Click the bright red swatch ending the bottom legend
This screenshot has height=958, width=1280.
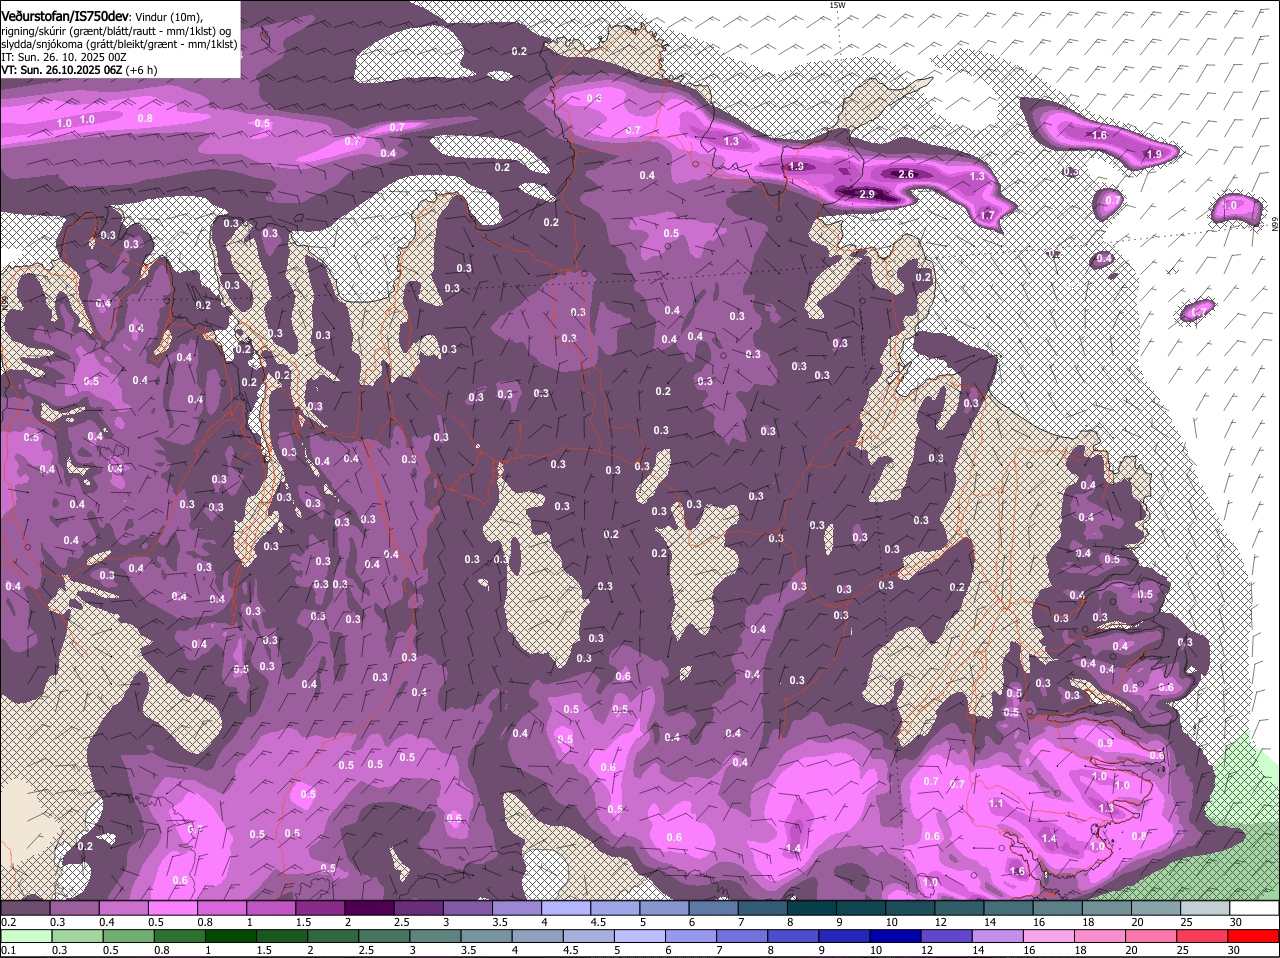1254,936
